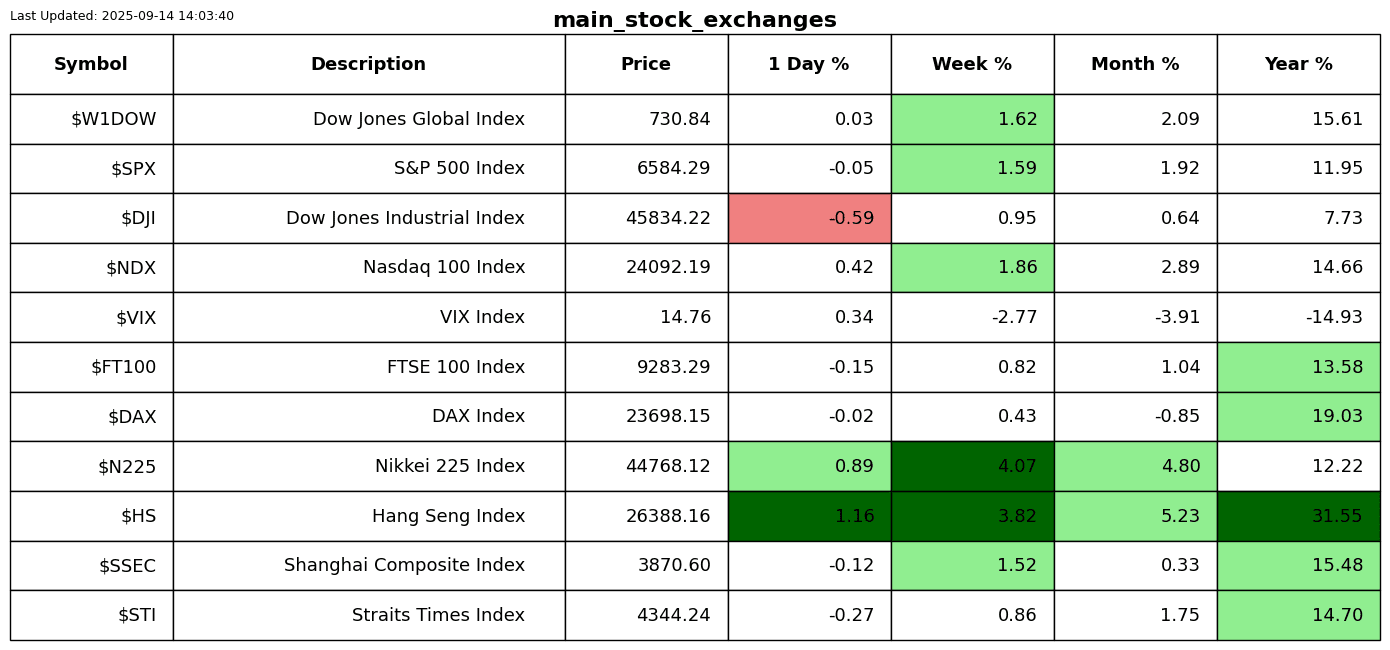Click the DAX Year % value 19.03
This screenshot has width=1390, height=650.
click(1336, 417)
